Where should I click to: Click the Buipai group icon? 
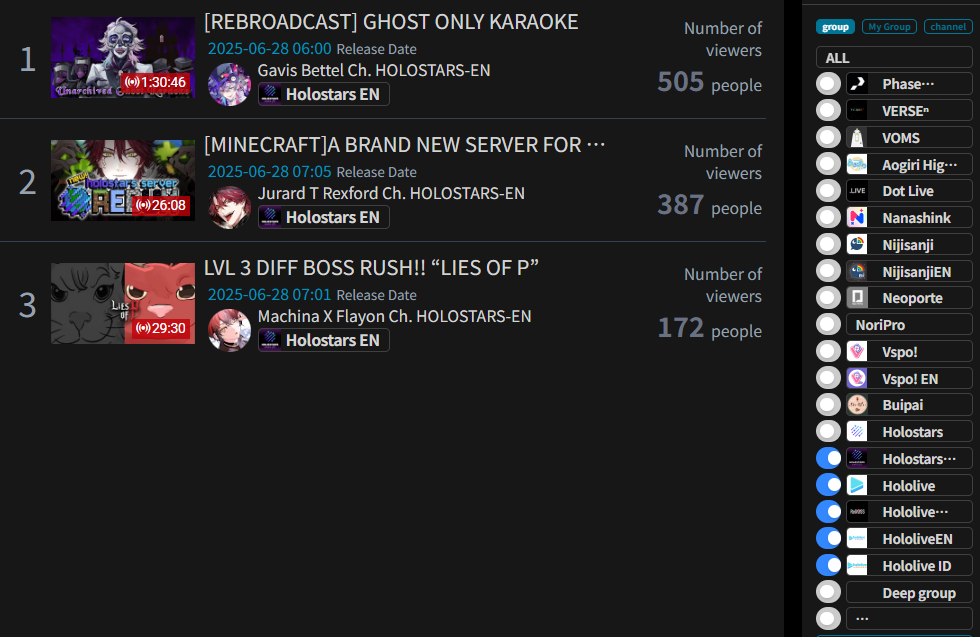[857, 405]
